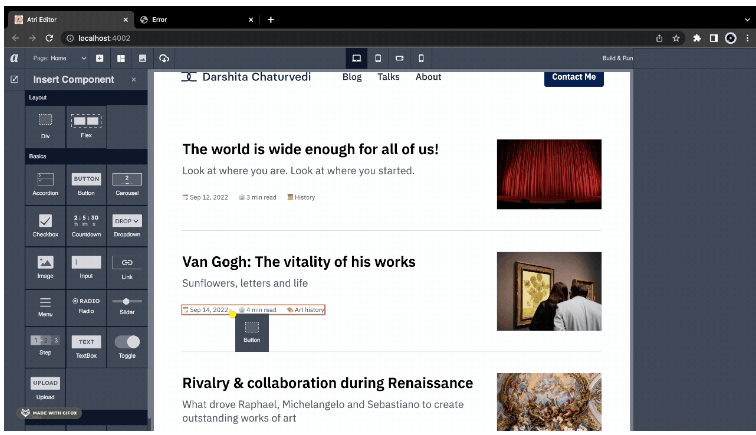Pick the Checkbox component
The image size is (756, 435).
pos(45,226)
